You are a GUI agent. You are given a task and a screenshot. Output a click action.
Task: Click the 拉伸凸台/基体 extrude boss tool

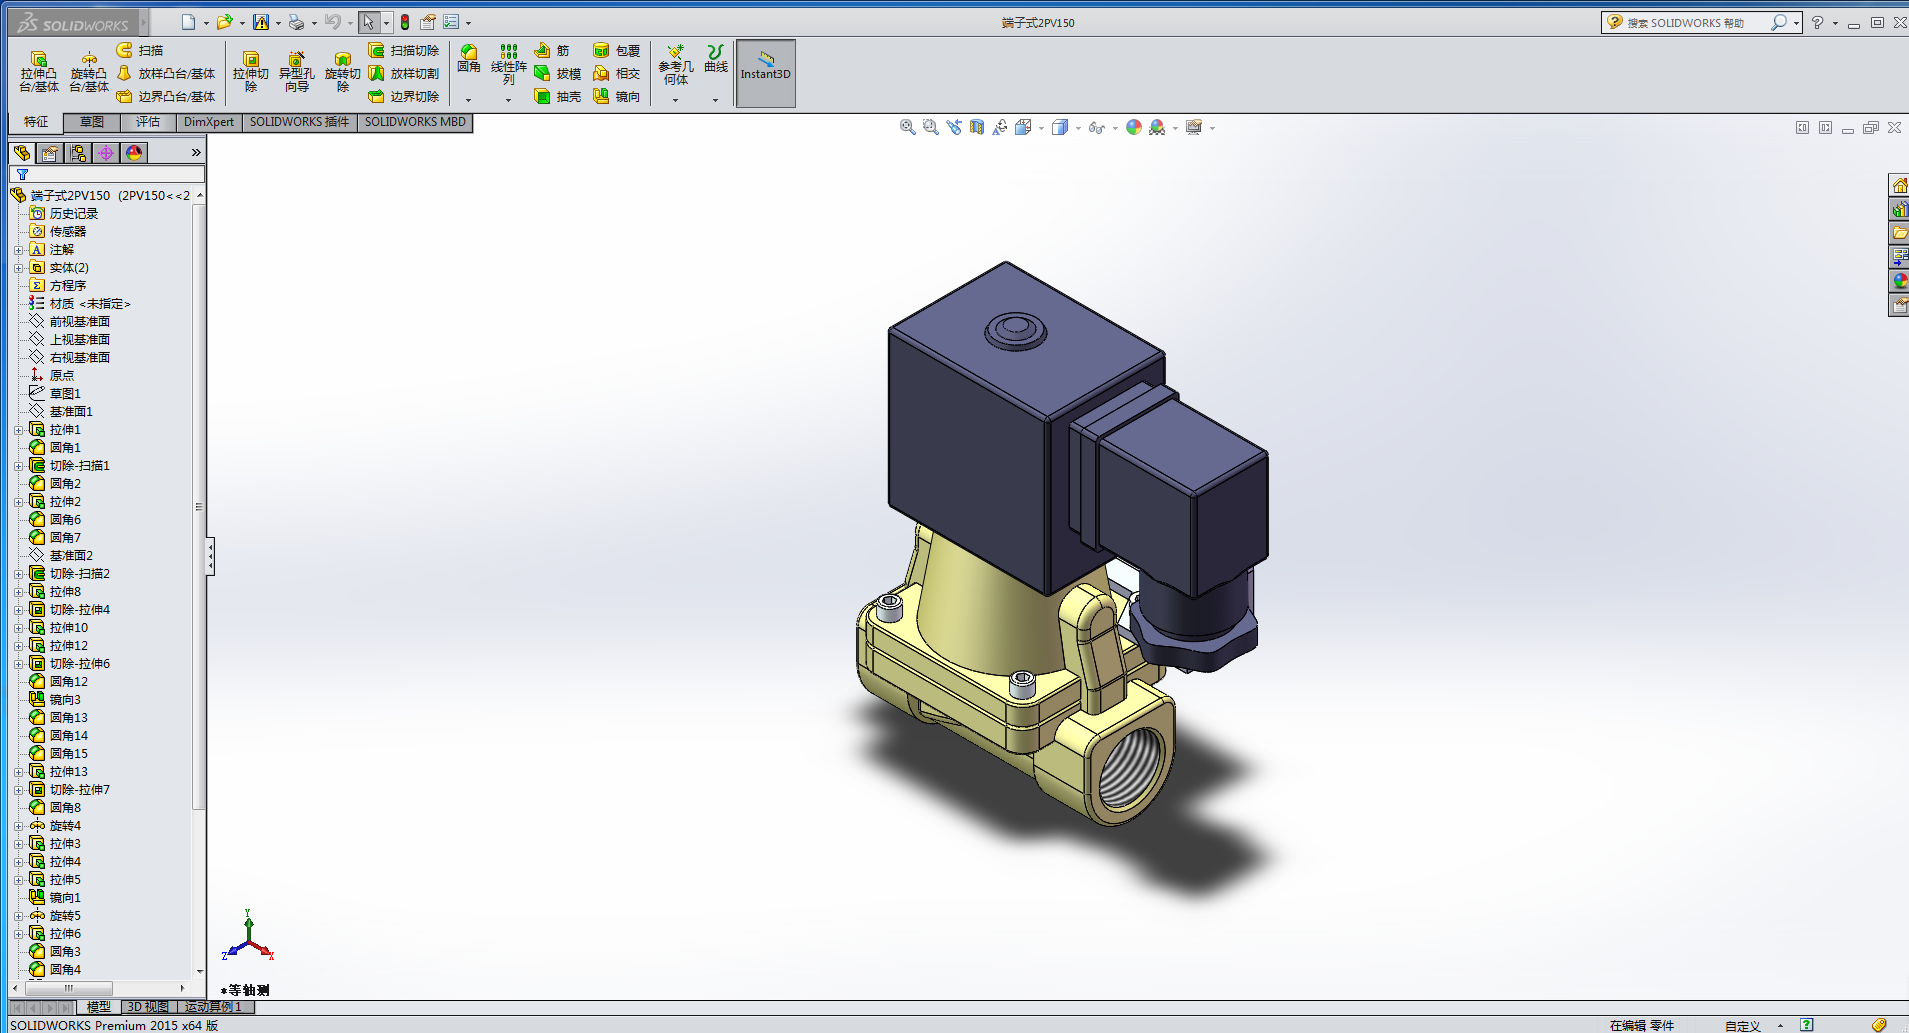39,72
